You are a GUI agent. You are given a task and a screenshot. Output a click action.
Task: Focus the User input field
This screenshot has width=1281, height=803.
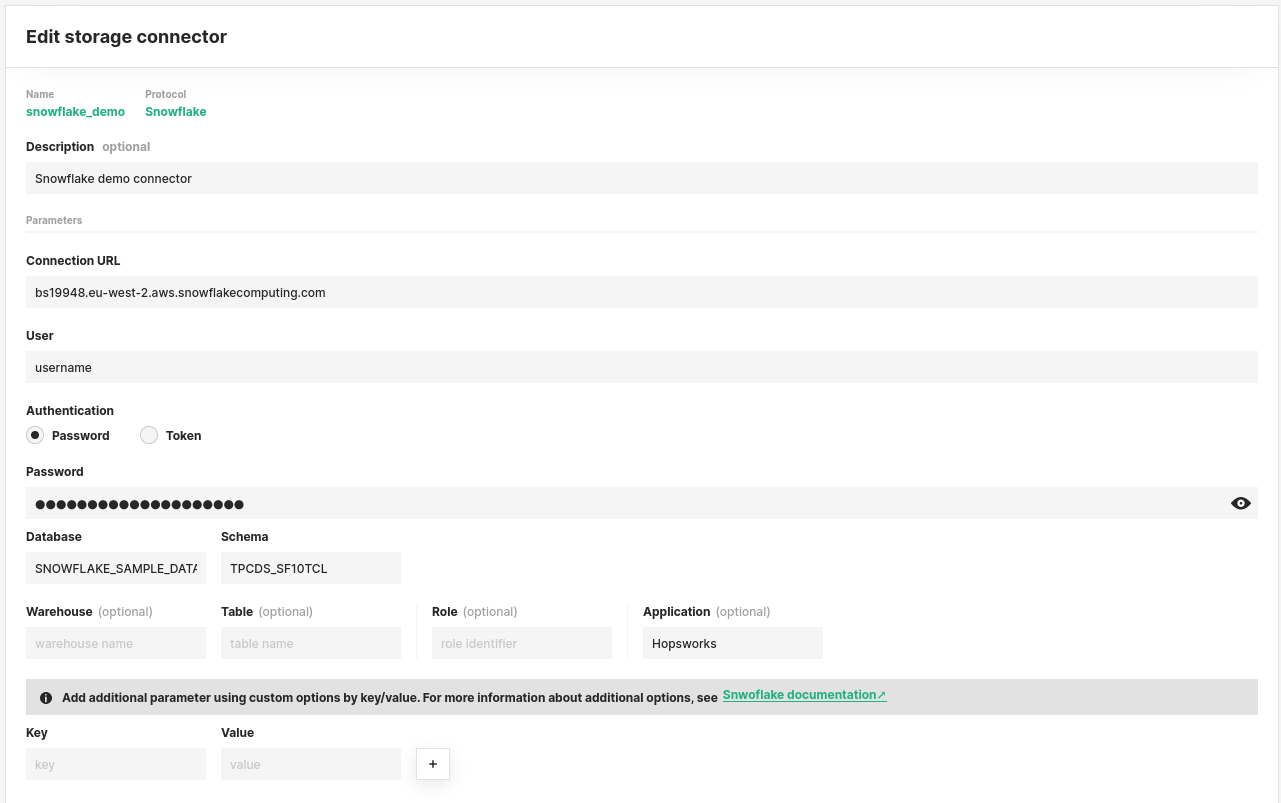[x=640, y=367]
